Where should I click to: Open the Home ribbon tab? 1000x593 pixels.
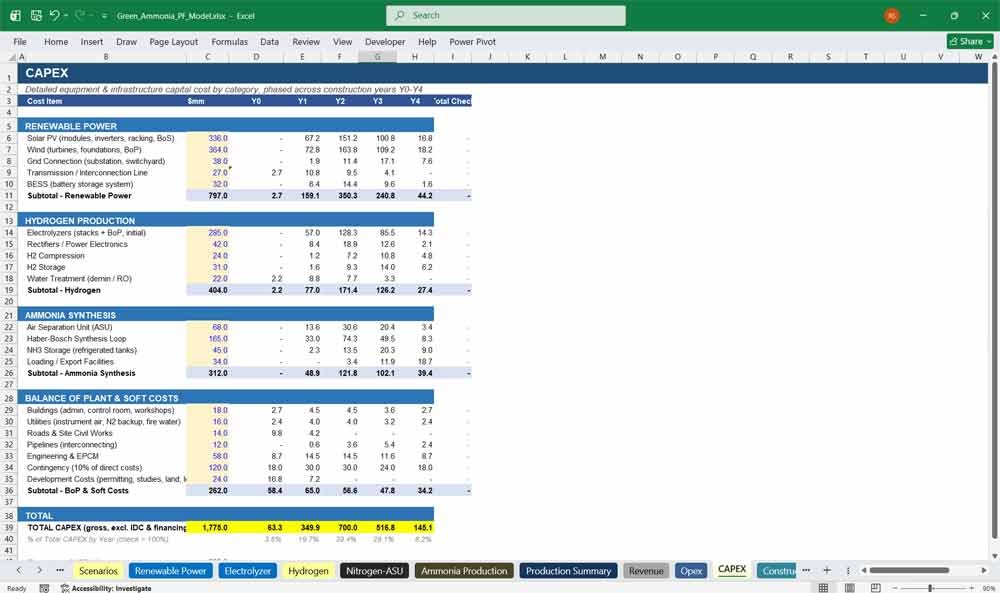click(56, 41)
